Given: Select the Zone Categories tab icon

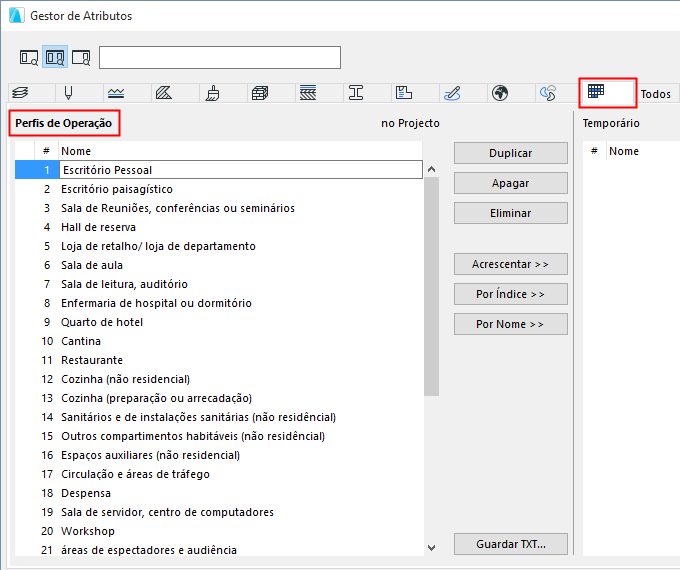Looking at the screenshot, I should point(404,93).
